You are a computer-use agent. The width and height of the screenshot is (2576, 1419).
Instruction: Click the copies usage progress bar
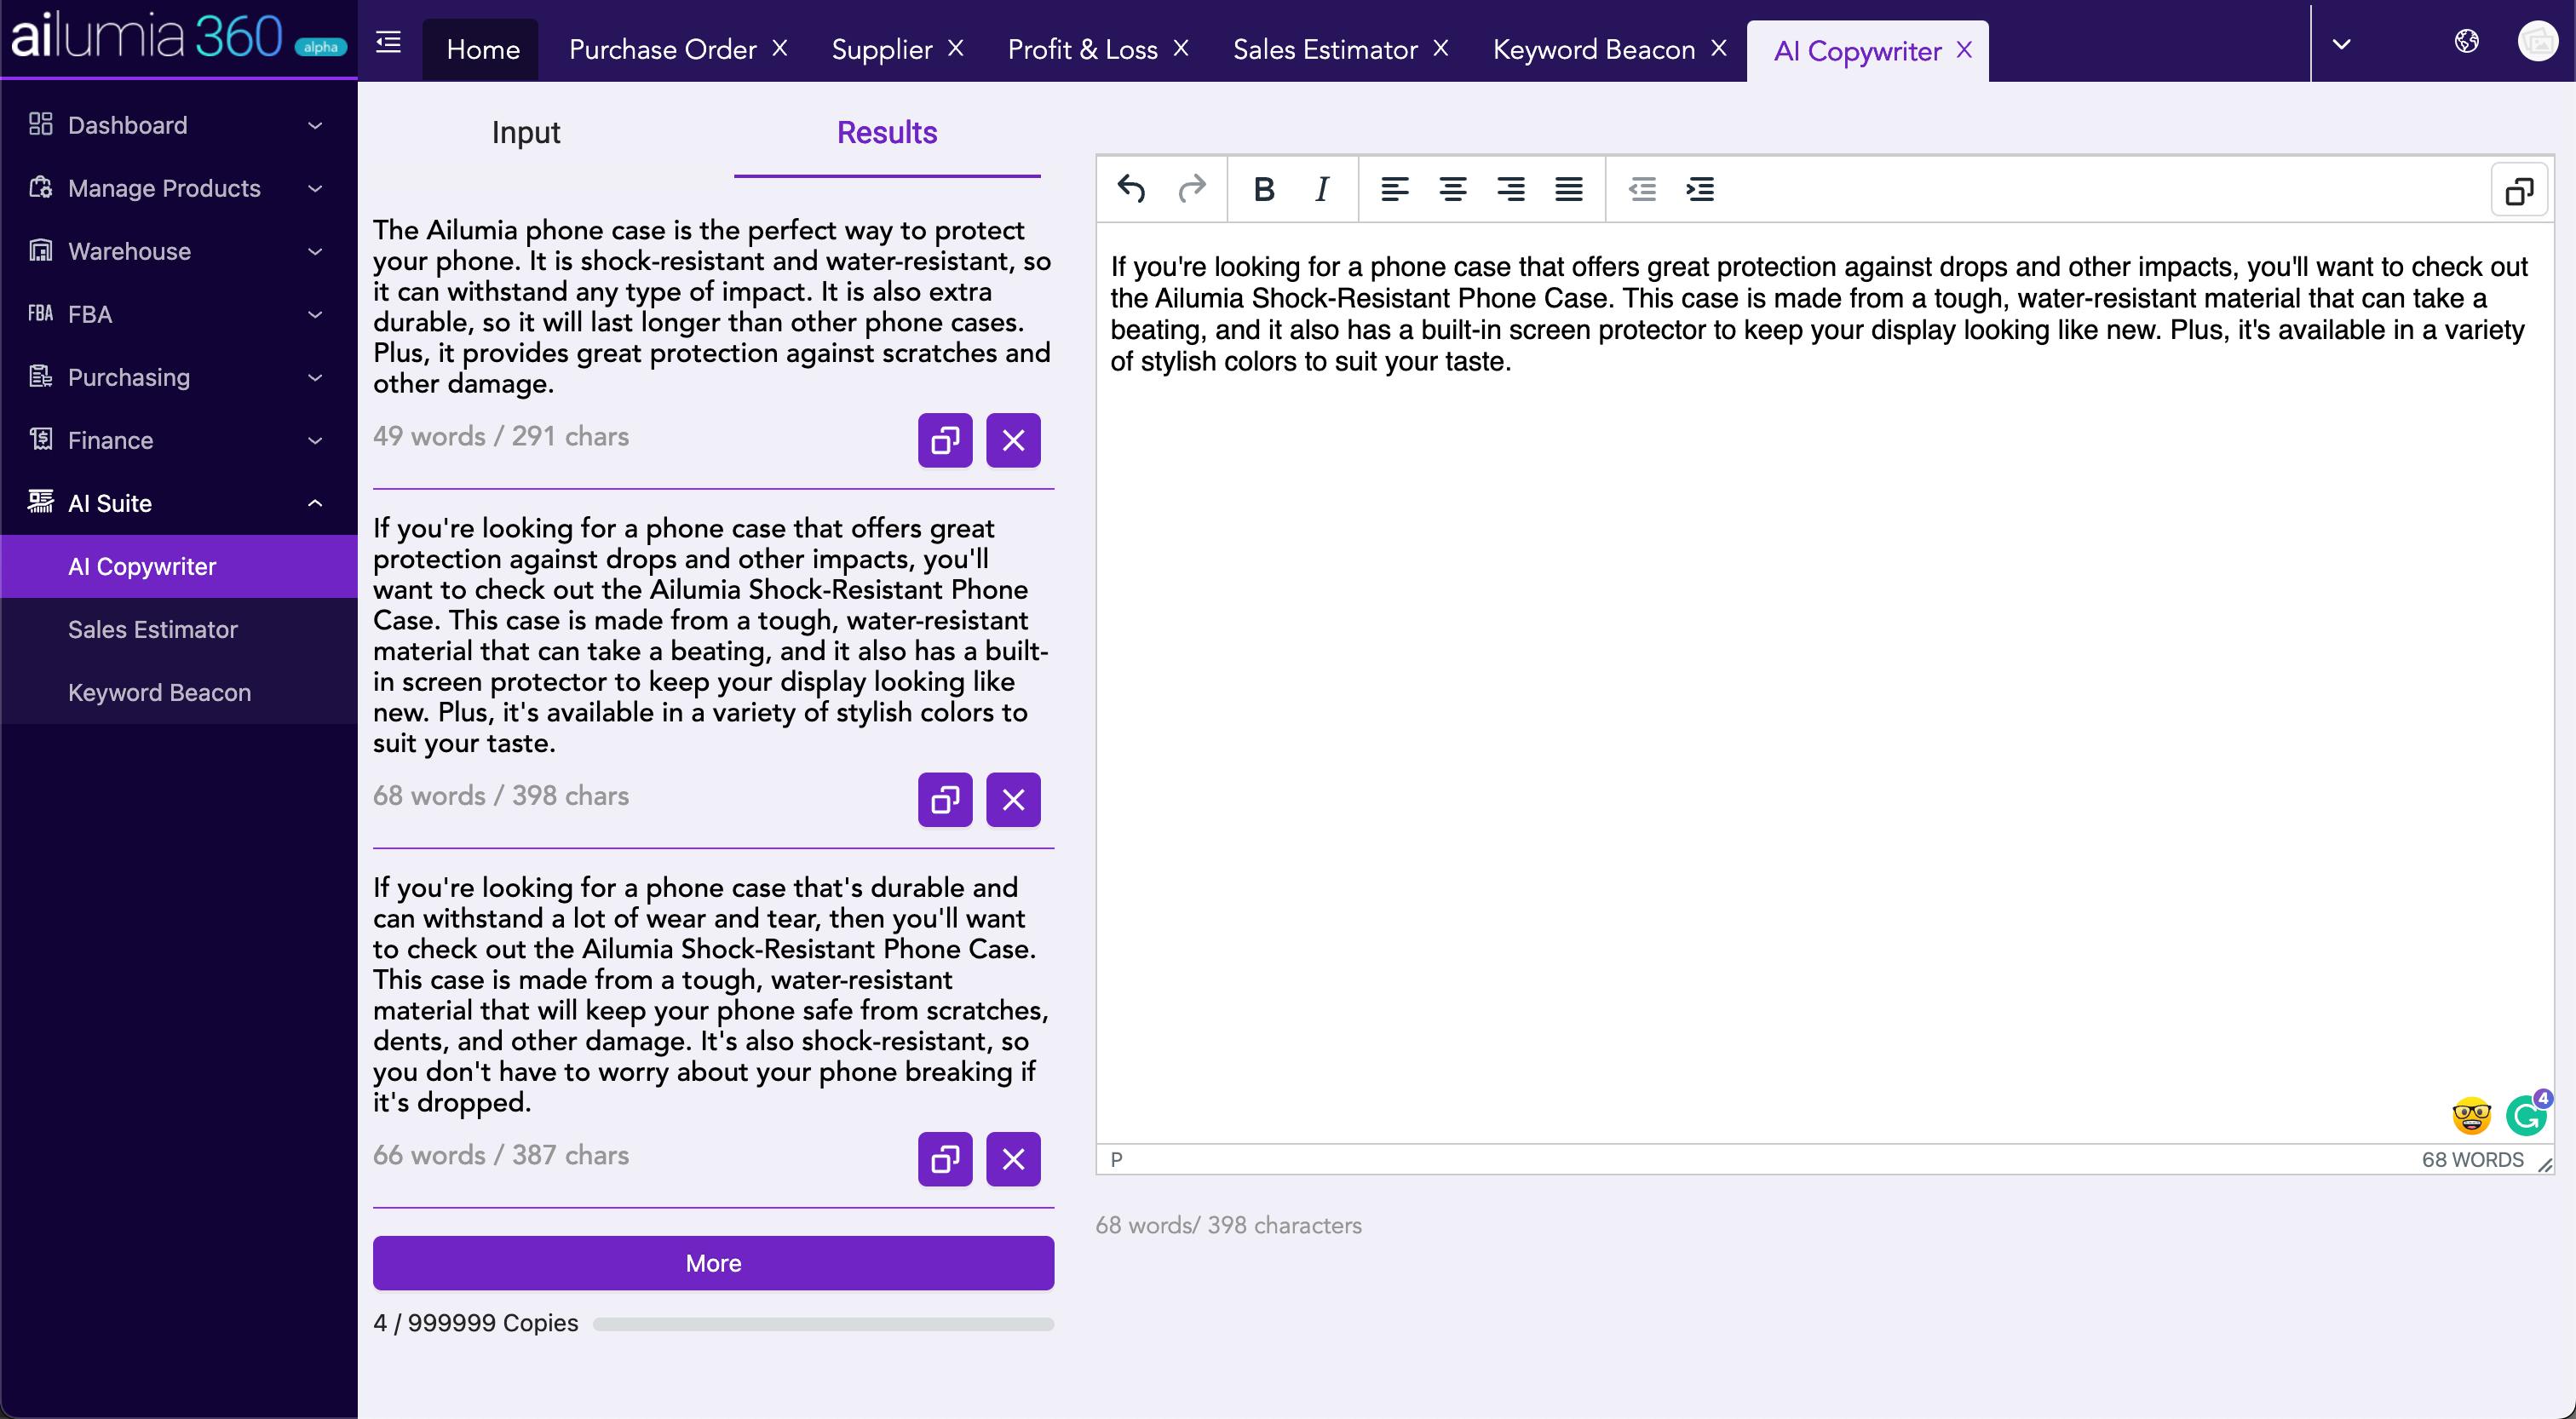[x=823, y=1323]
